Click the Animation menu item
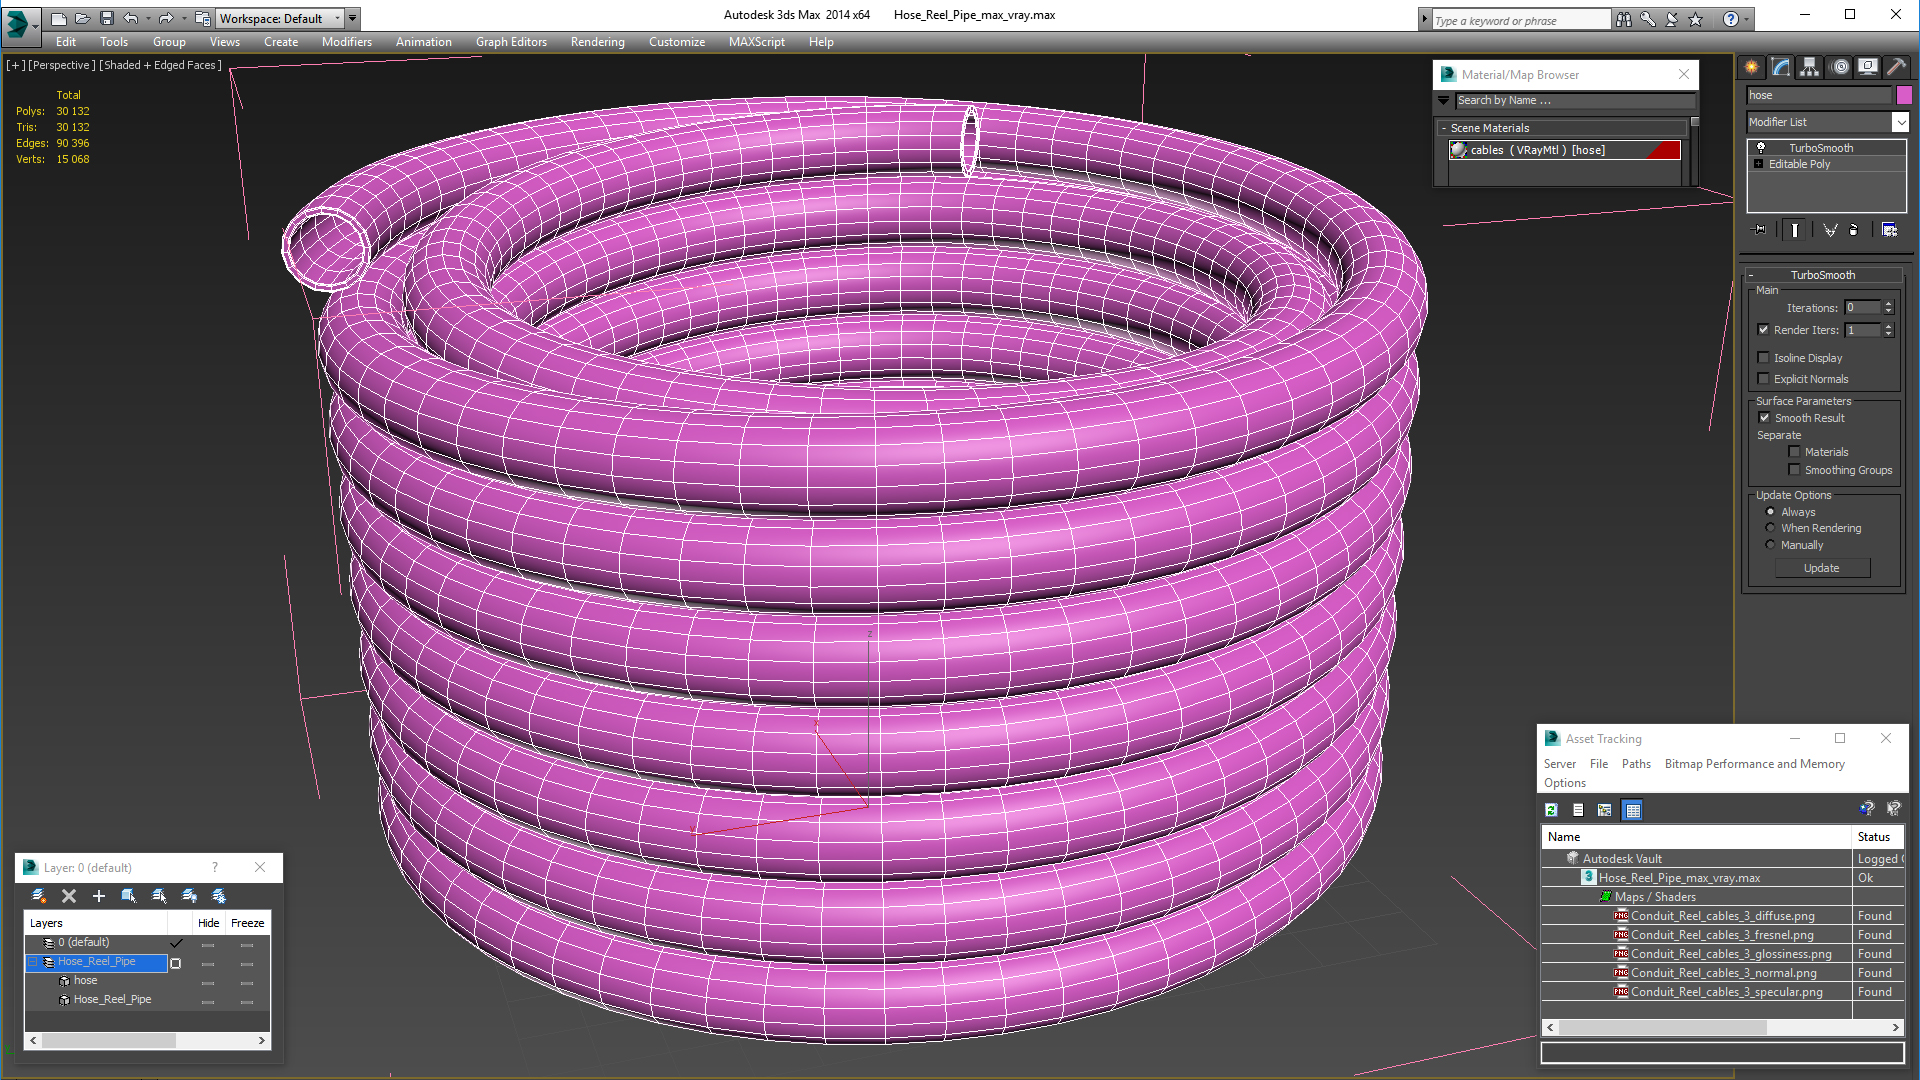Screen dimensions: 1920x1080 421,42
